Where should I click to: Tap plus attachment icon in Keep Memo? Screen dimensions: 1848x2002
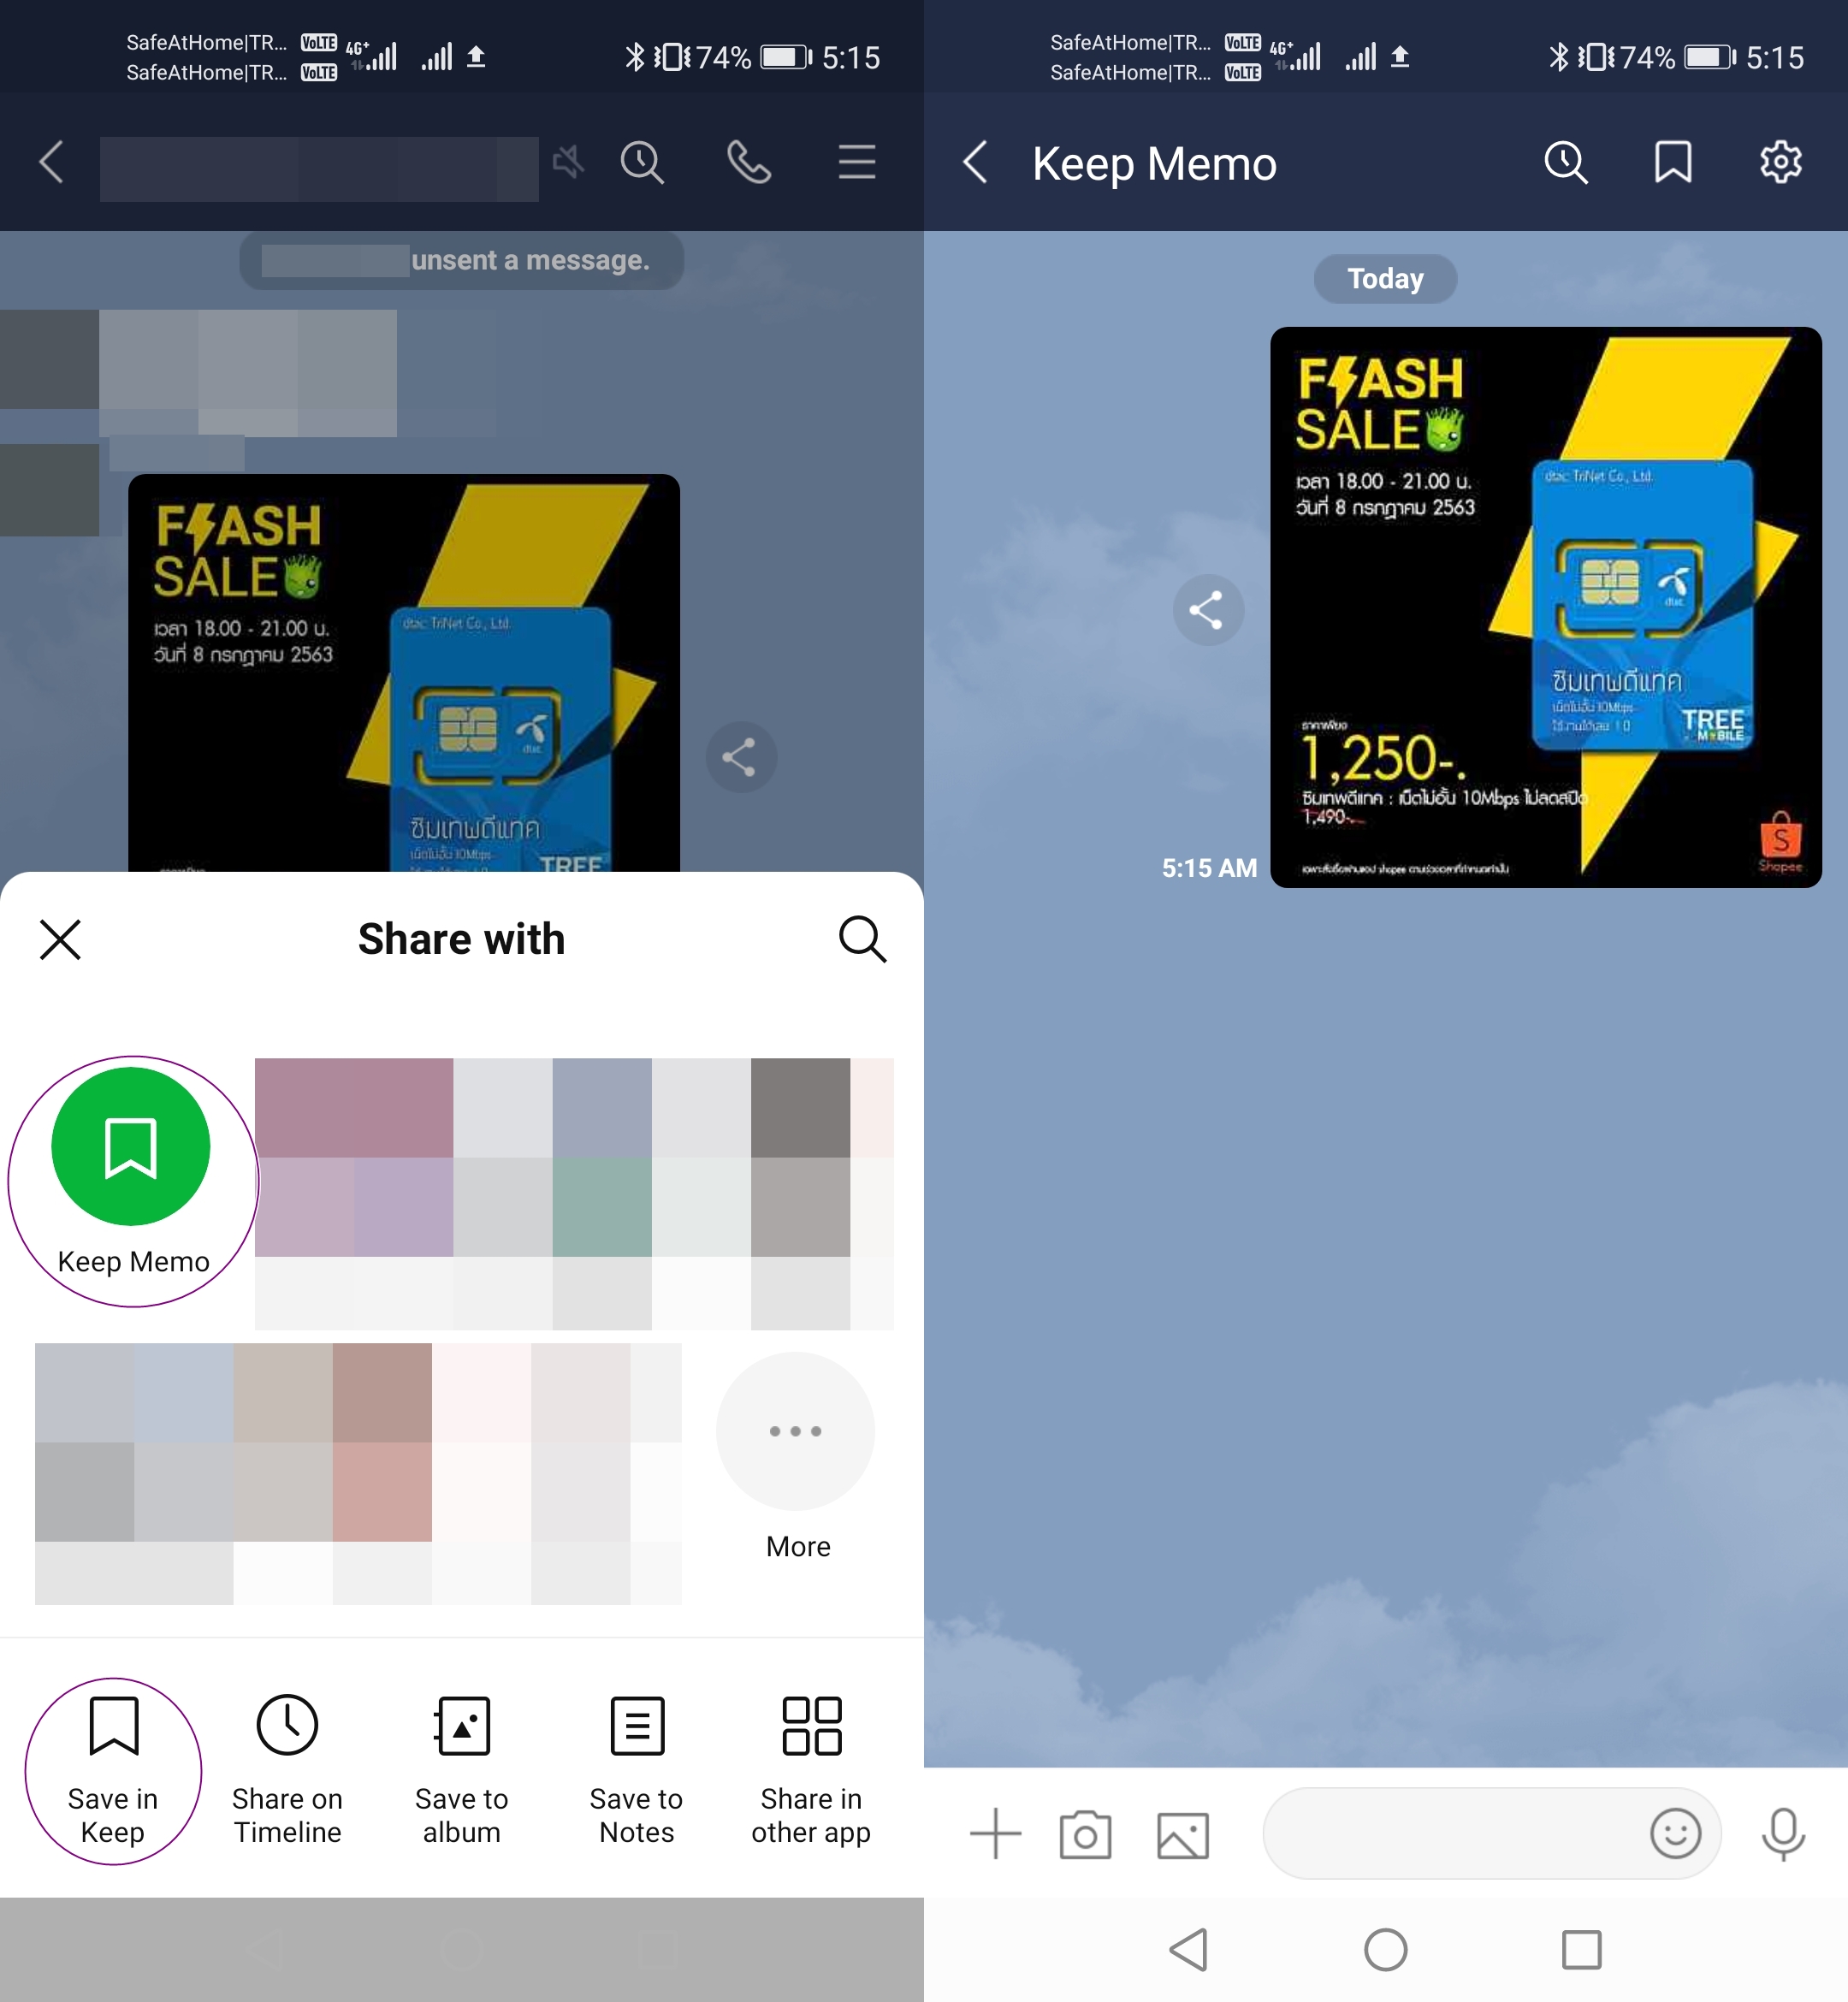pyautogui.click(x=995, y=1834)
